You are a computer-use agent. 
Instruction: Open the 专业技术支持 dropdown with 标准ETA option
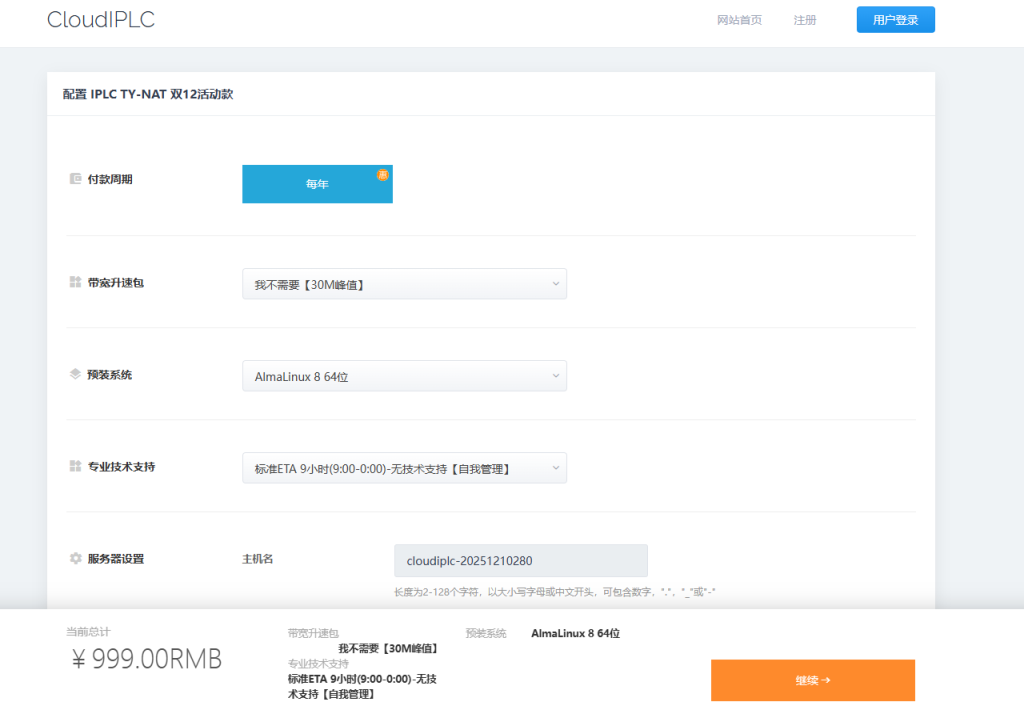pyautogui.click(x=404, y=468)
